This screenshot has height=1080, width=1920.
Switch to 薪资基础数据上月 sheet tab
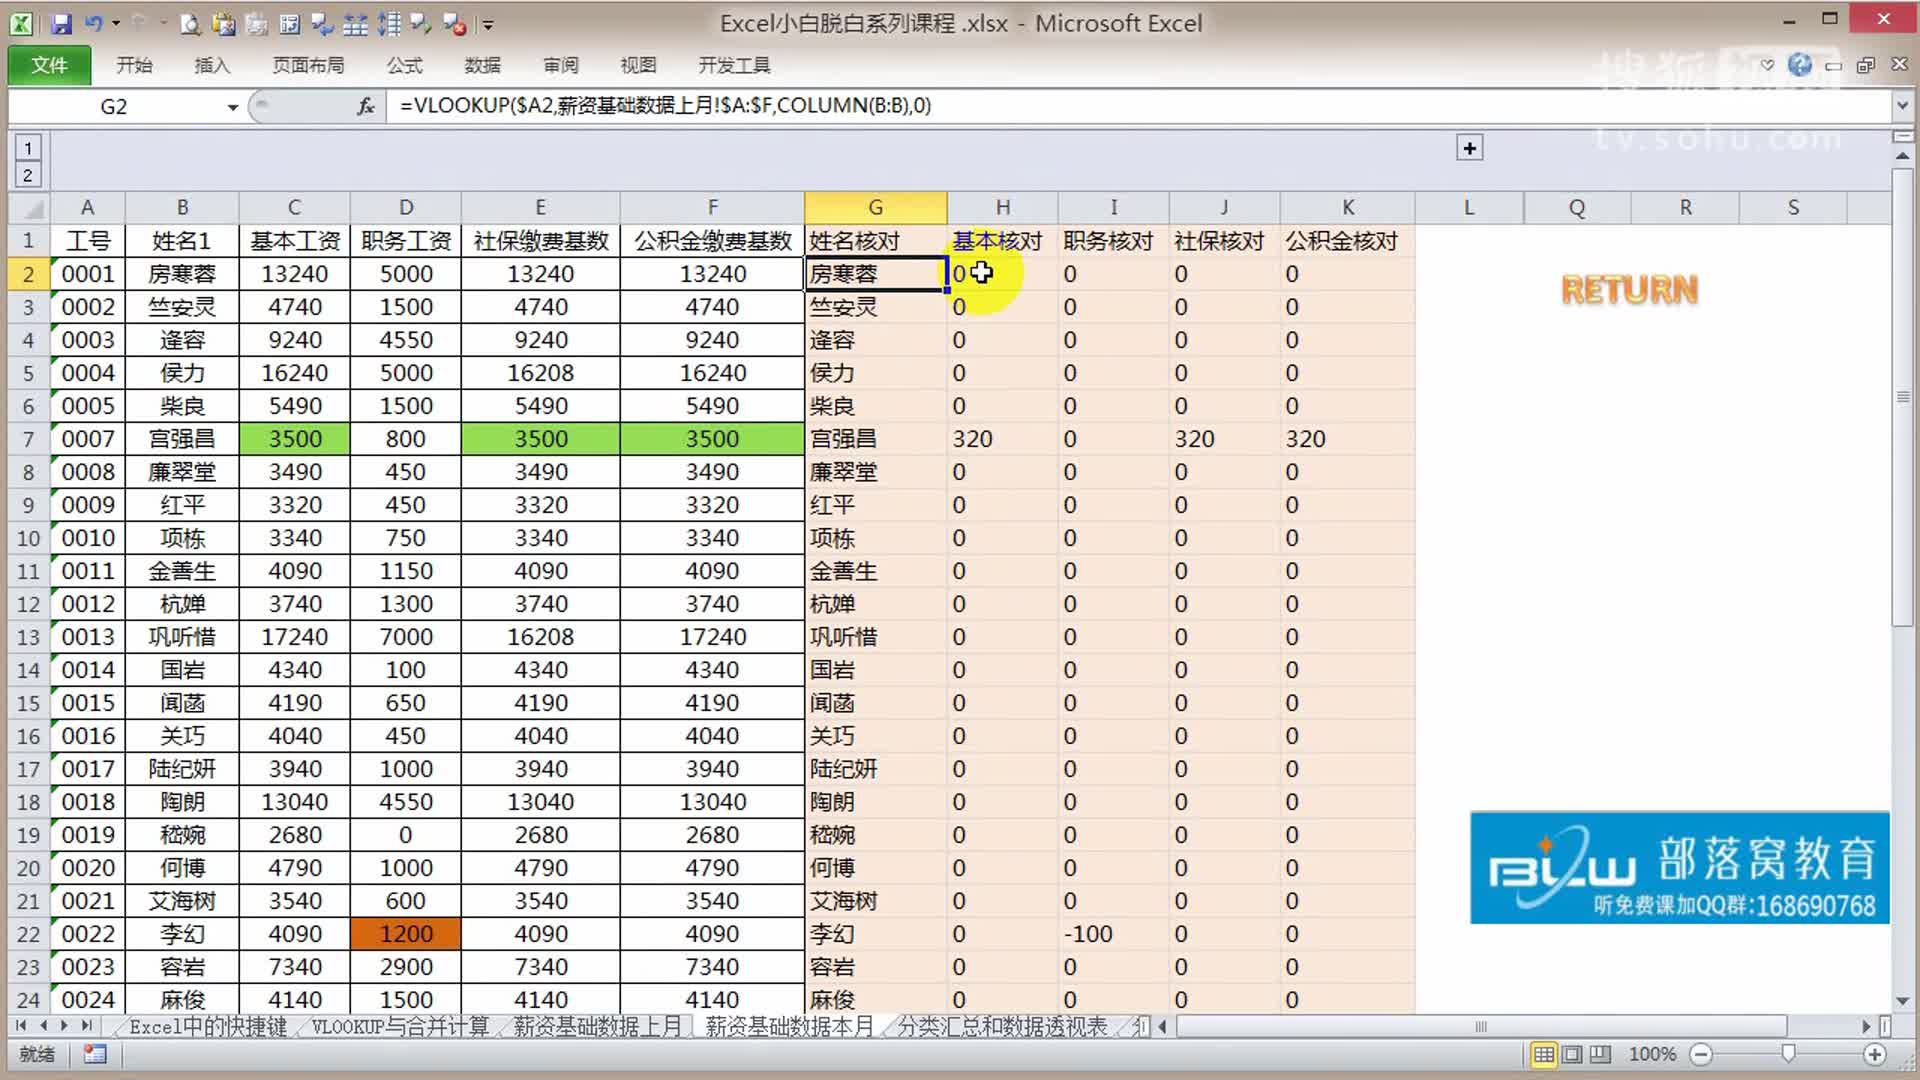coord(597,1026)
